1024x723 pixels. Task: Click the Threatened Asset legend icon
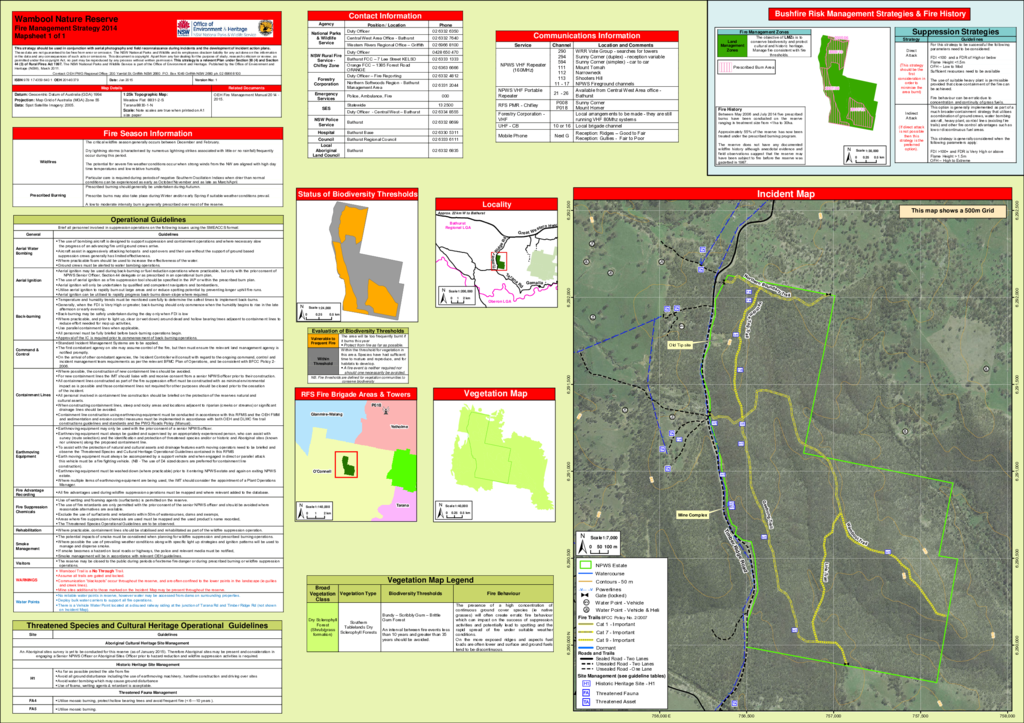pos(586,702)
